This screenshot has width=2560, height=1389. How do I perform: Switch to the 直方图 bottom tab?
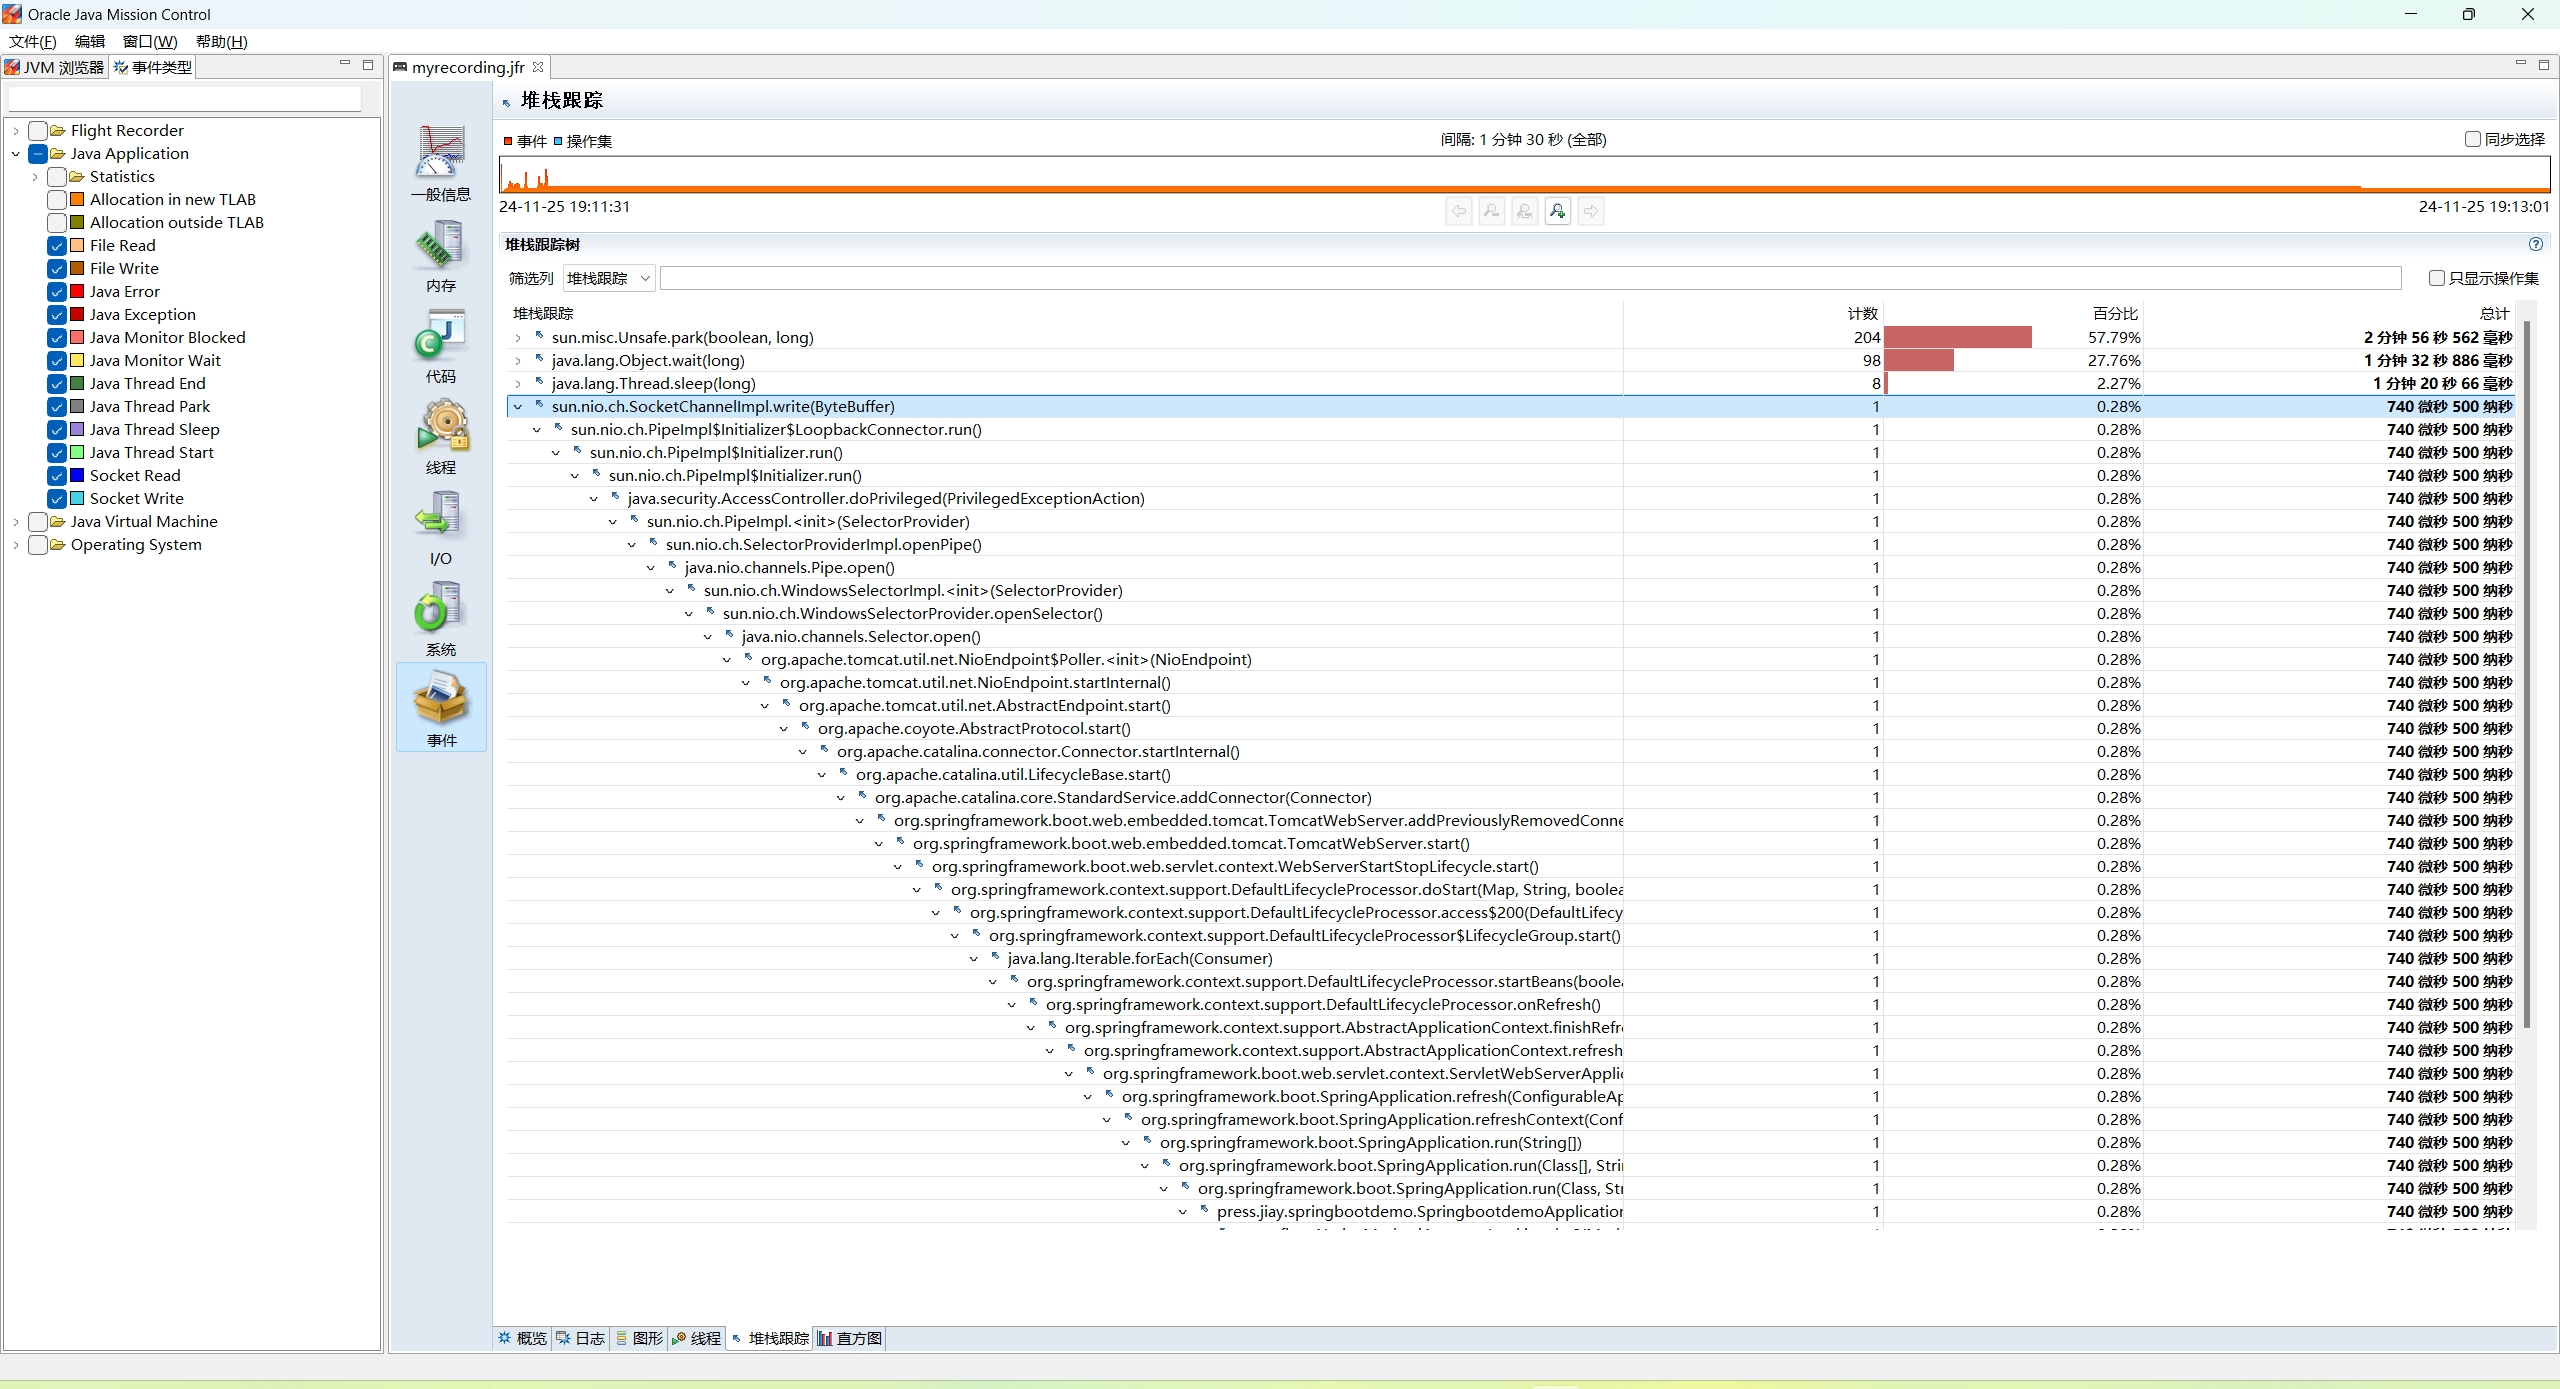coord(850,1338)
